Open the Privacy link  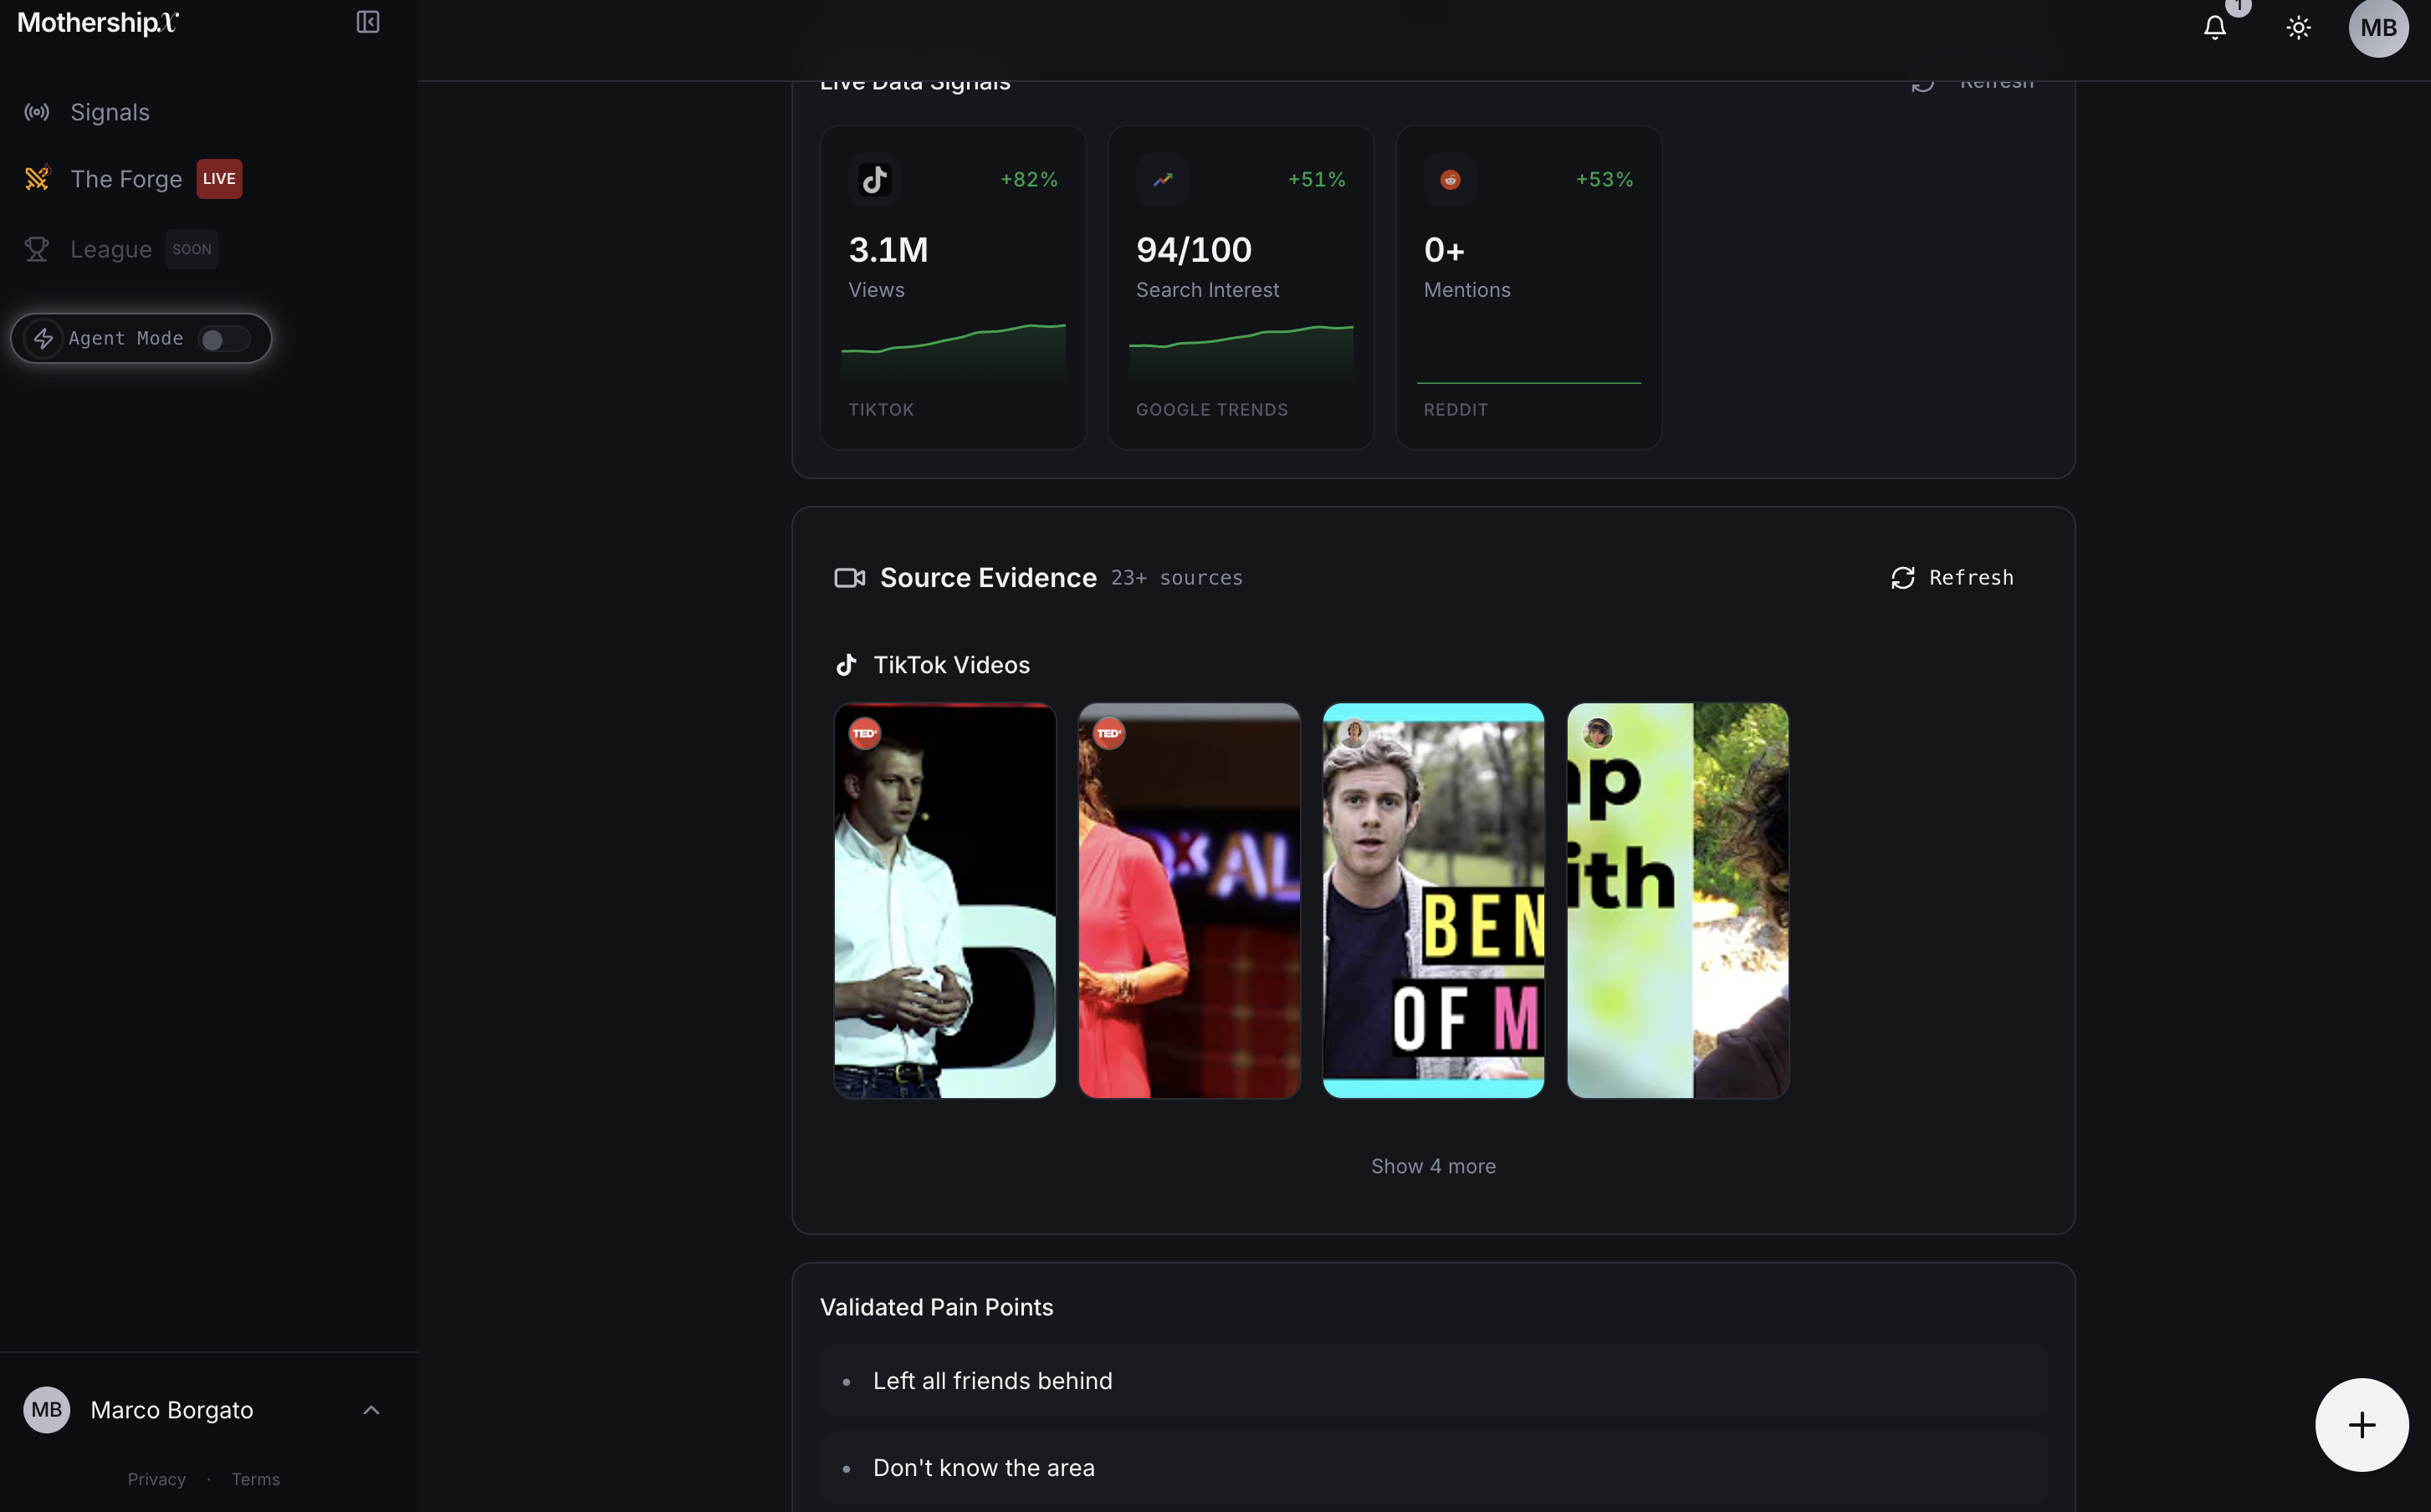tap(156, 1479)
